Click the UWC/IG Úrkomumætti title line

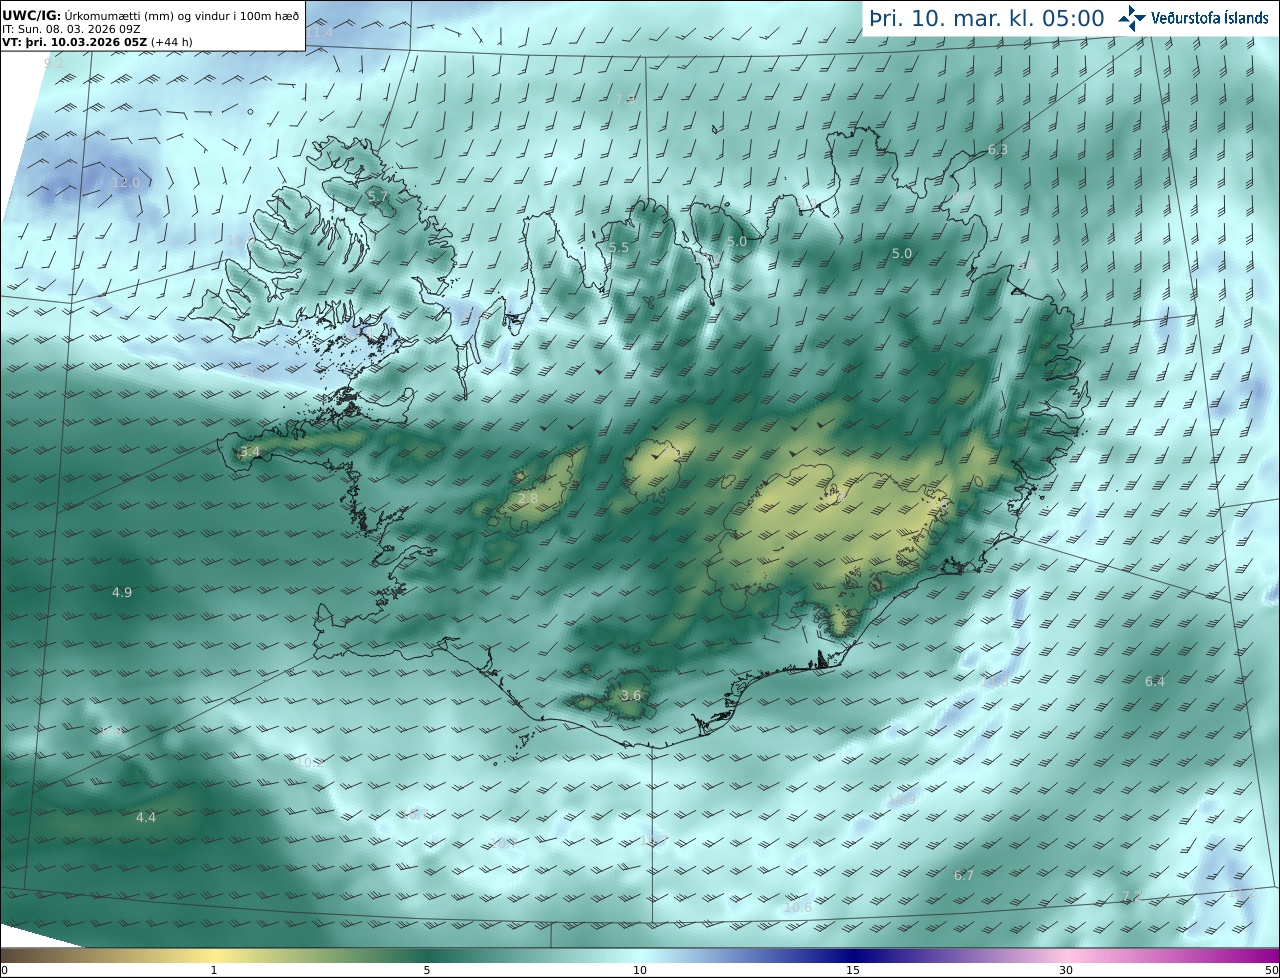coord(150,16)
